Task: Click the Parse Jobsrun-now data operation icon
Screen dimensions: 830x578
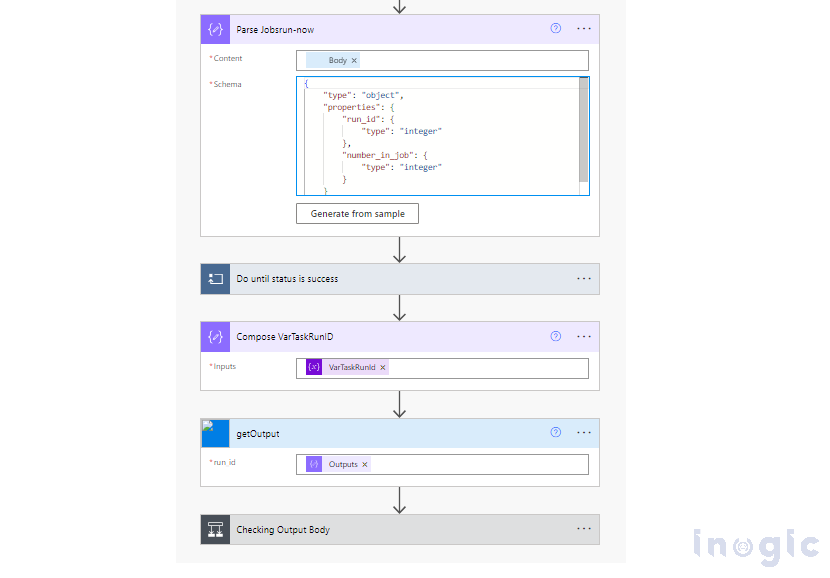Action: coord(215,29)
